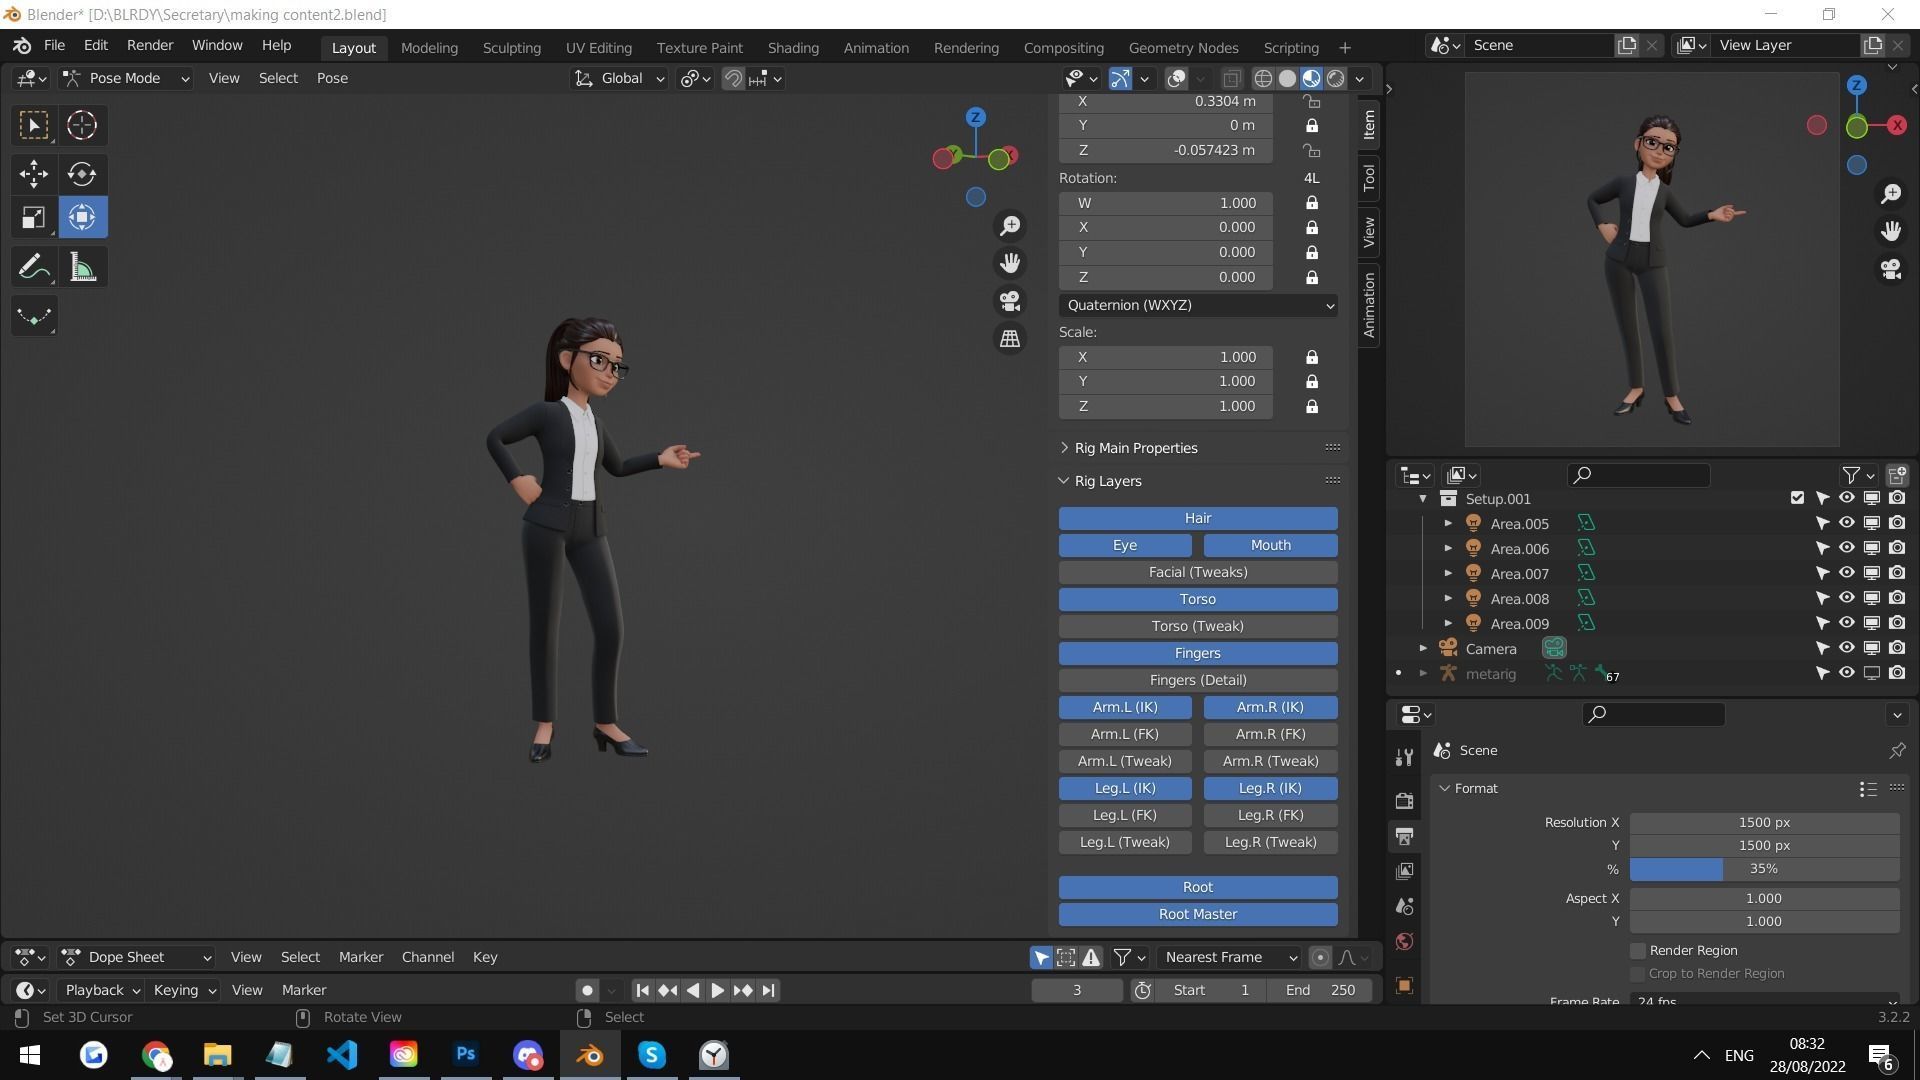Toggle the Leg.R (Tweak) rig layer

point(1270,842)
